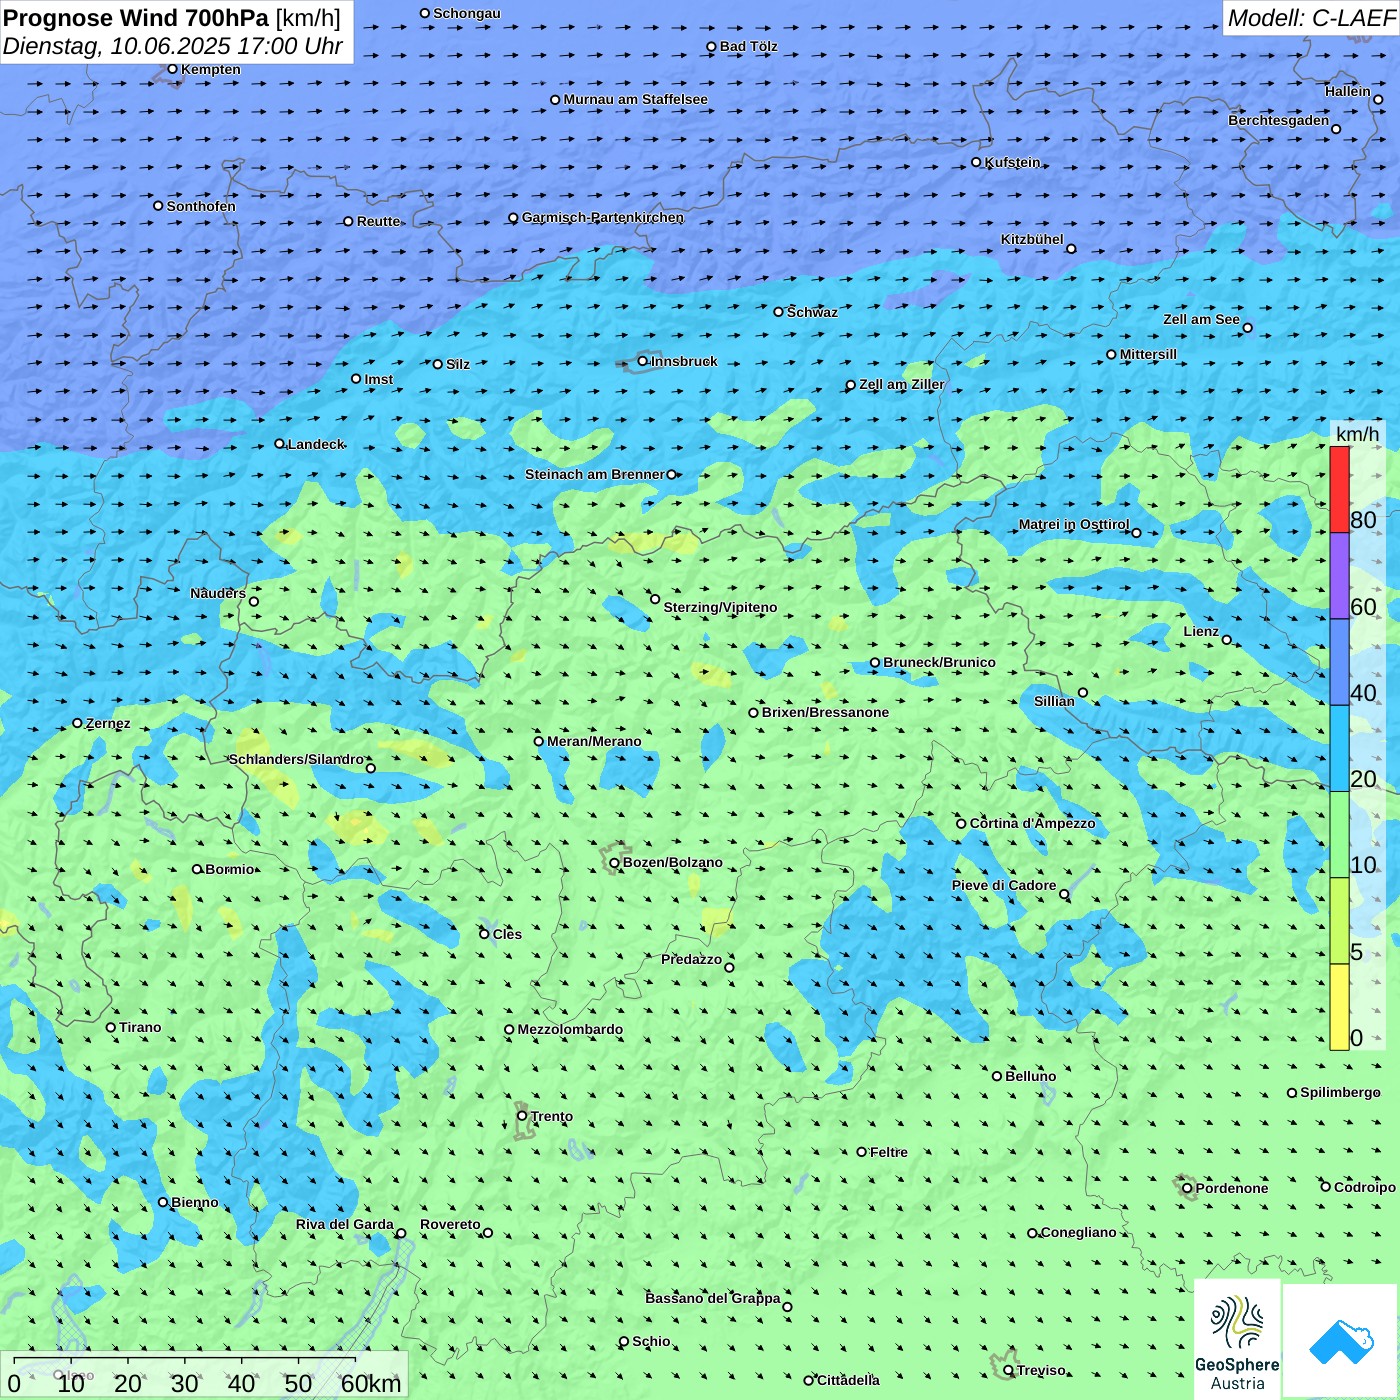
Task: Click the red 80 km/h legend color
Action: 1339,490
